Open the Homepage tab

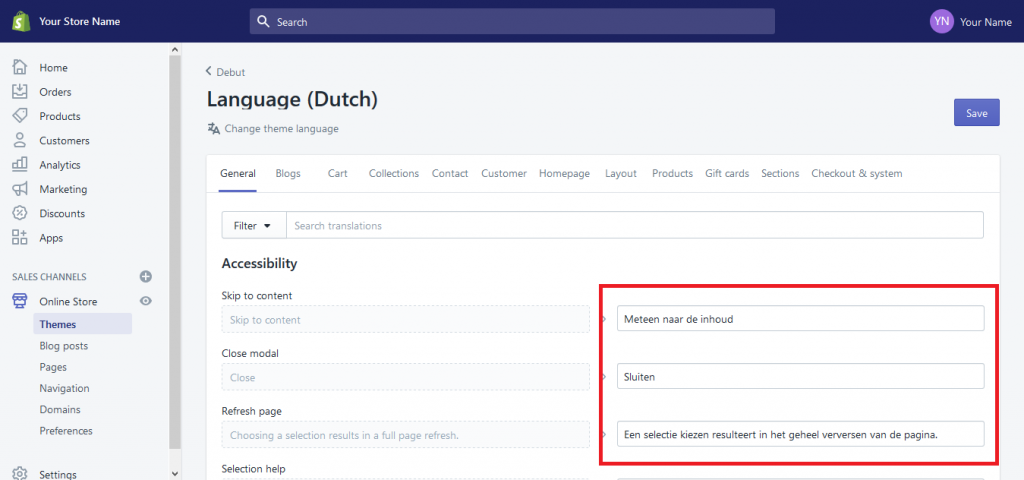pos(564,174)
